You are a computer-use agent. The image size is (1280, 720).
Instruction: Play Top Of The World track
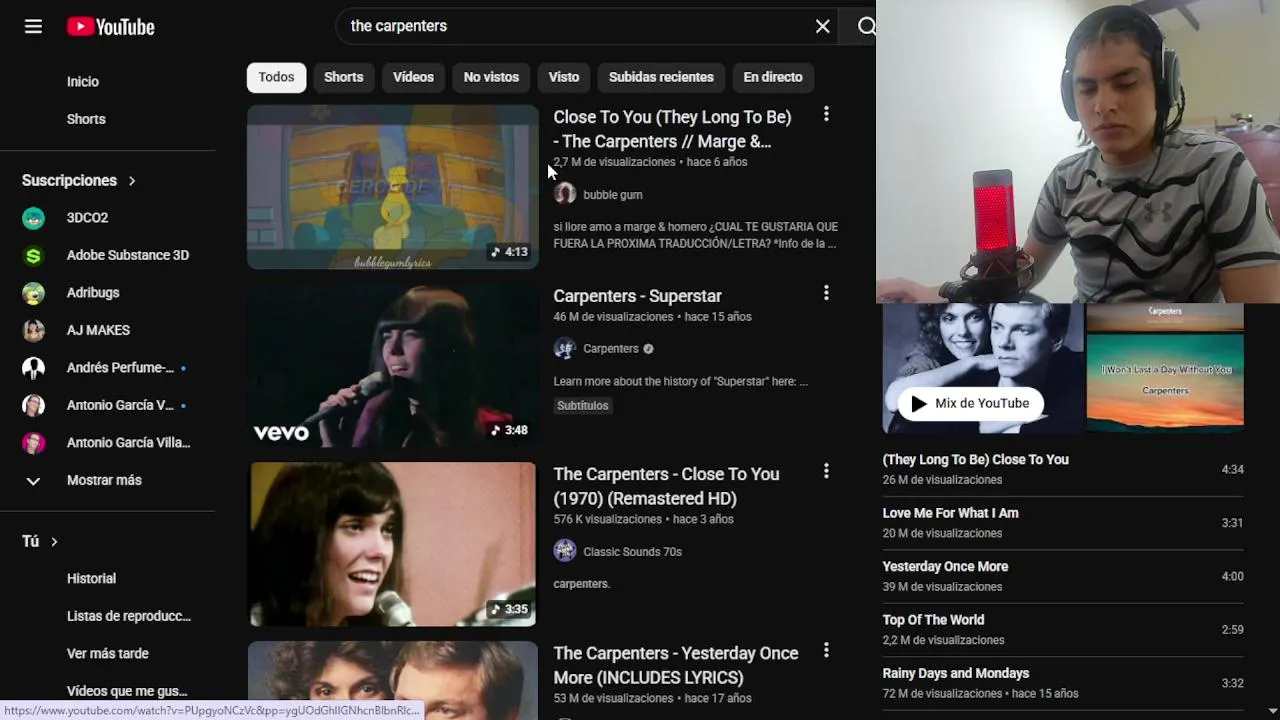pyautogui.click(x=1063, y=629)
